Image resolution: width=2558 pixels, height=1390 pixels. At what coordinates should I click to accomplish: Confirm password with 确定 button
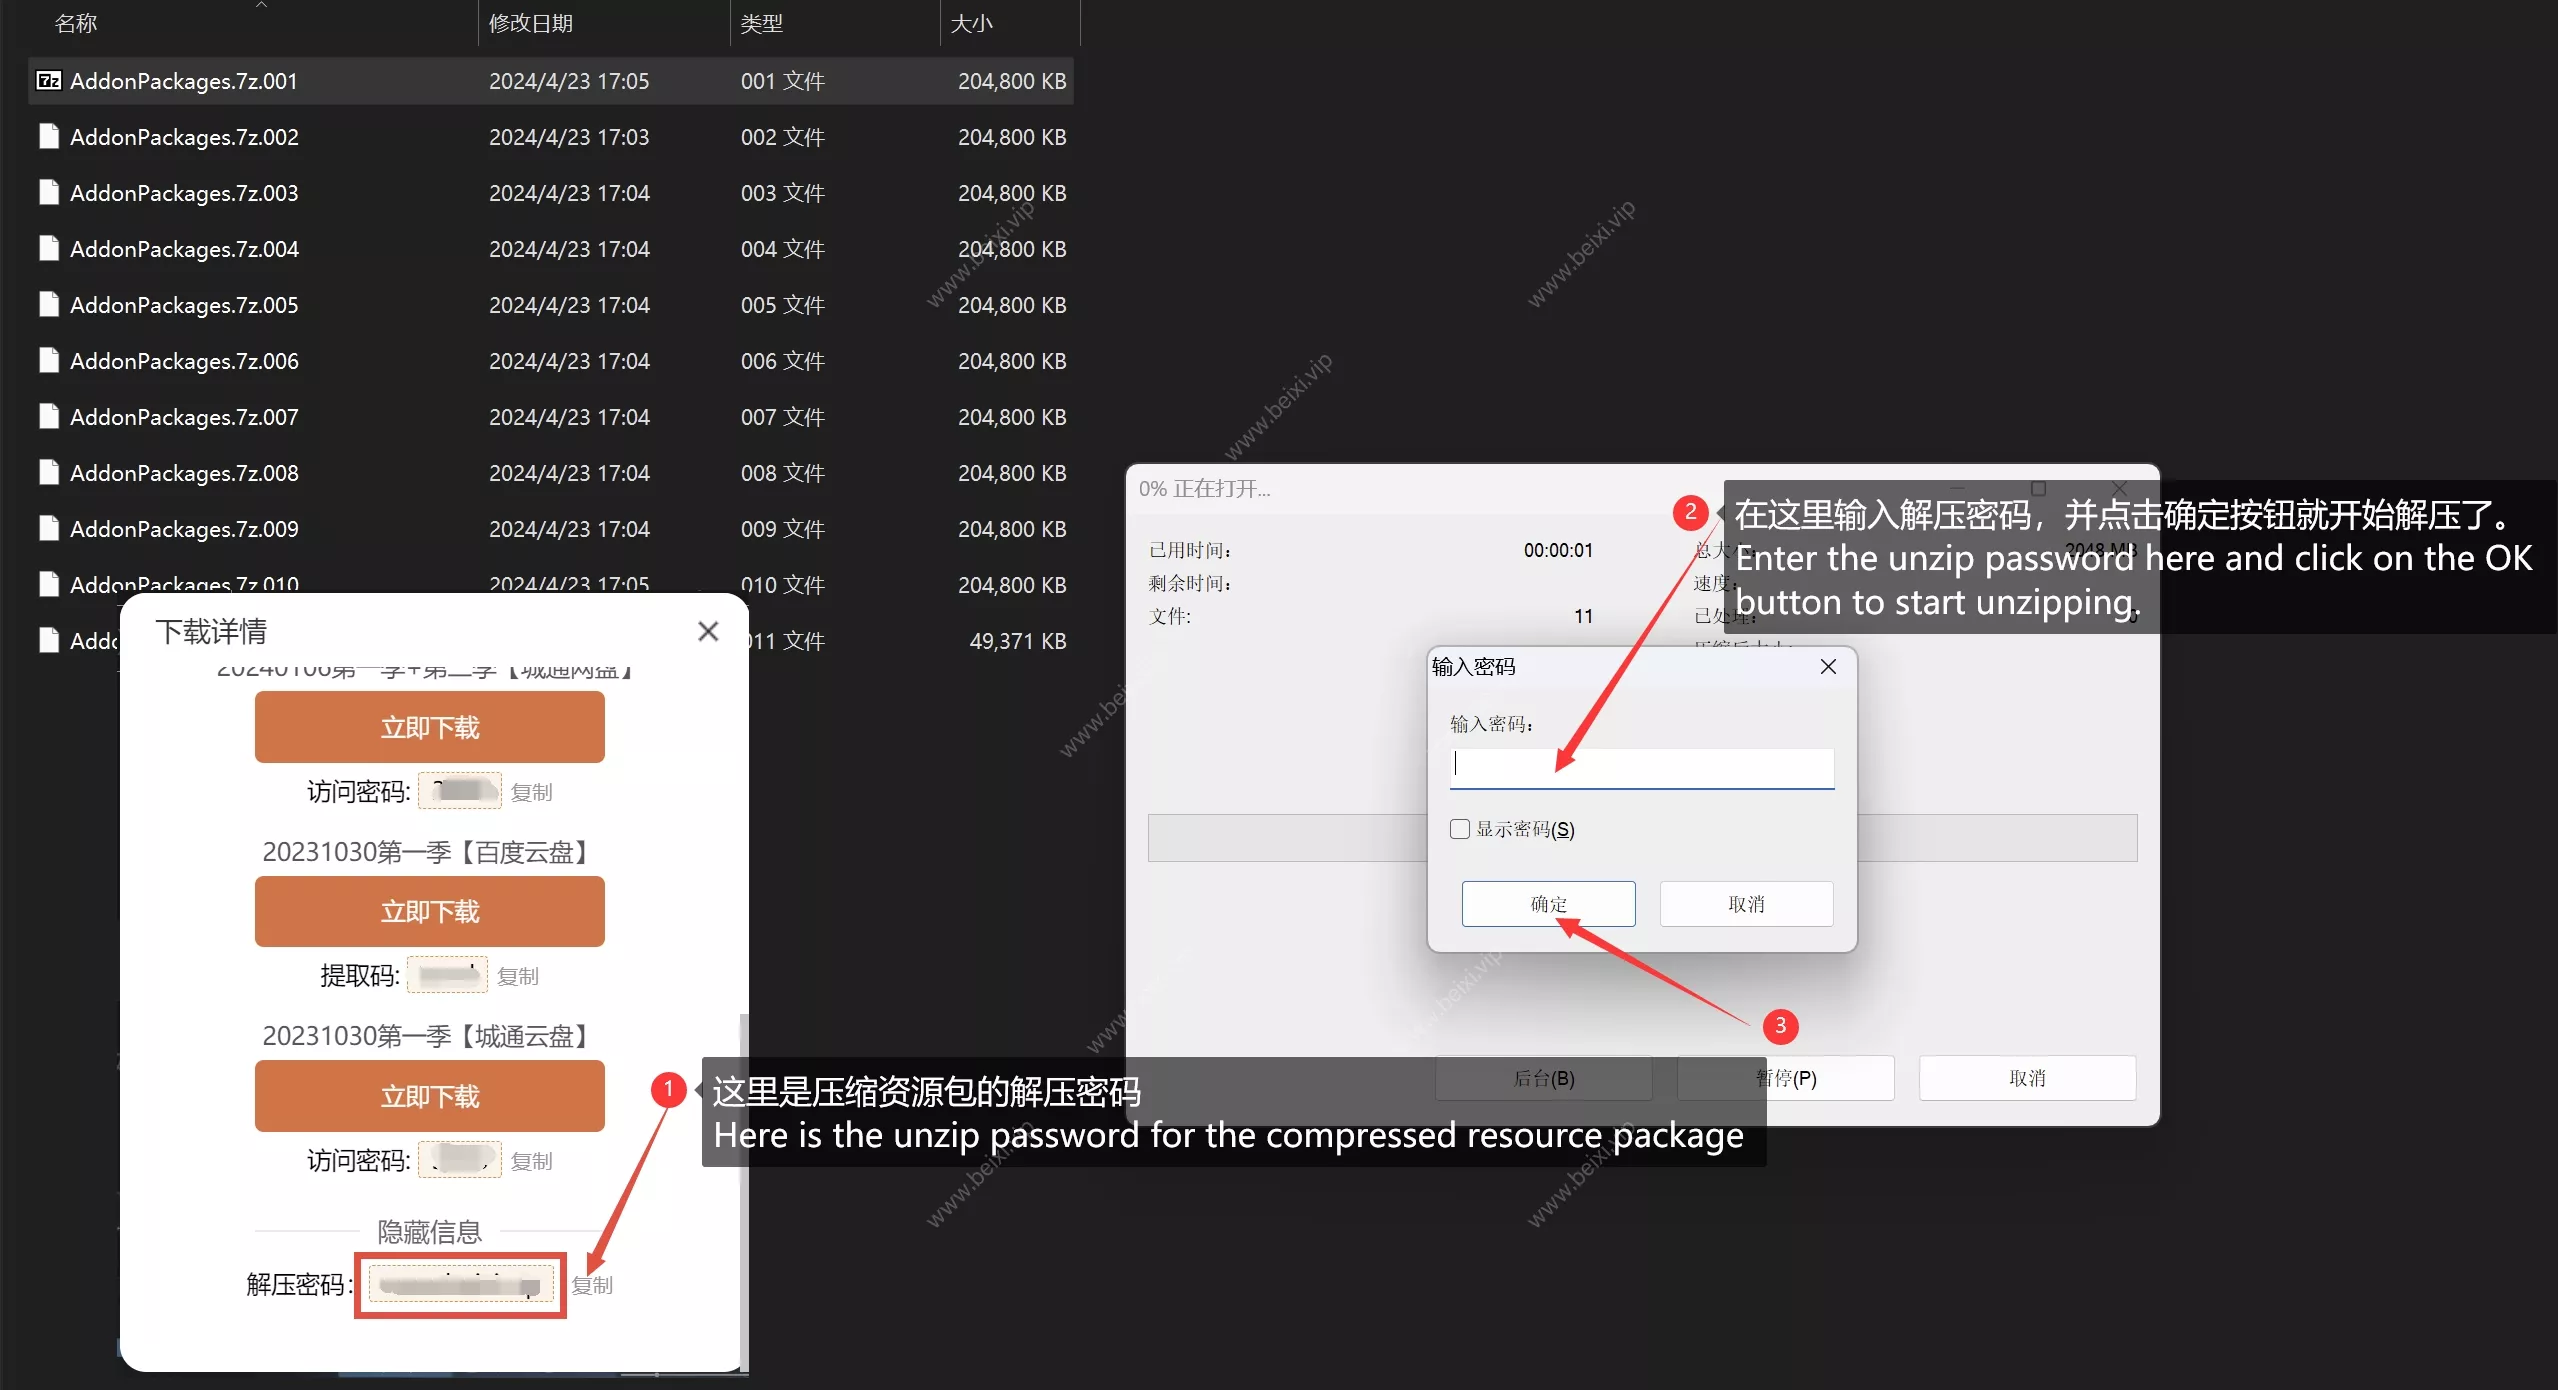(x=1549, y=904)
